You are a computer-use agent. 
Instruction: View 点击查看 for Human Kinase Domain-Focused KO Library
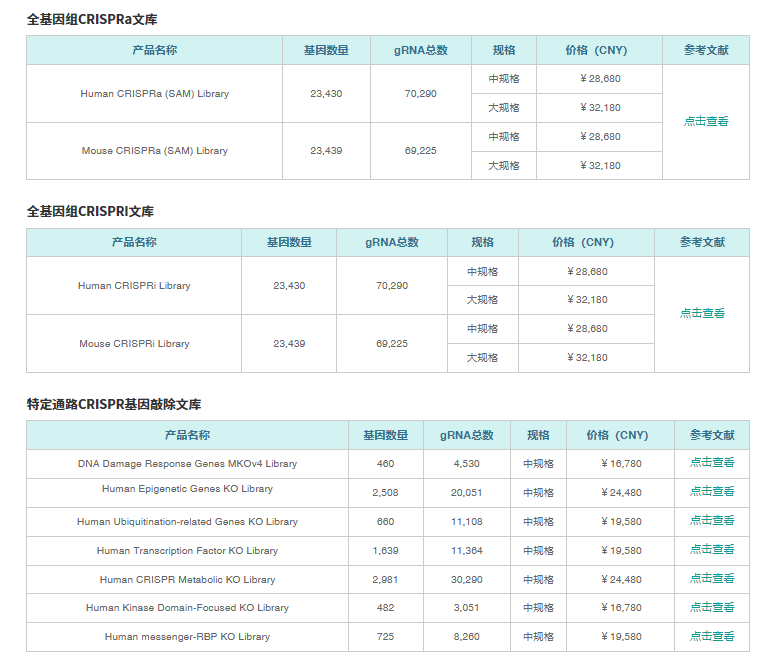(712, 607)
